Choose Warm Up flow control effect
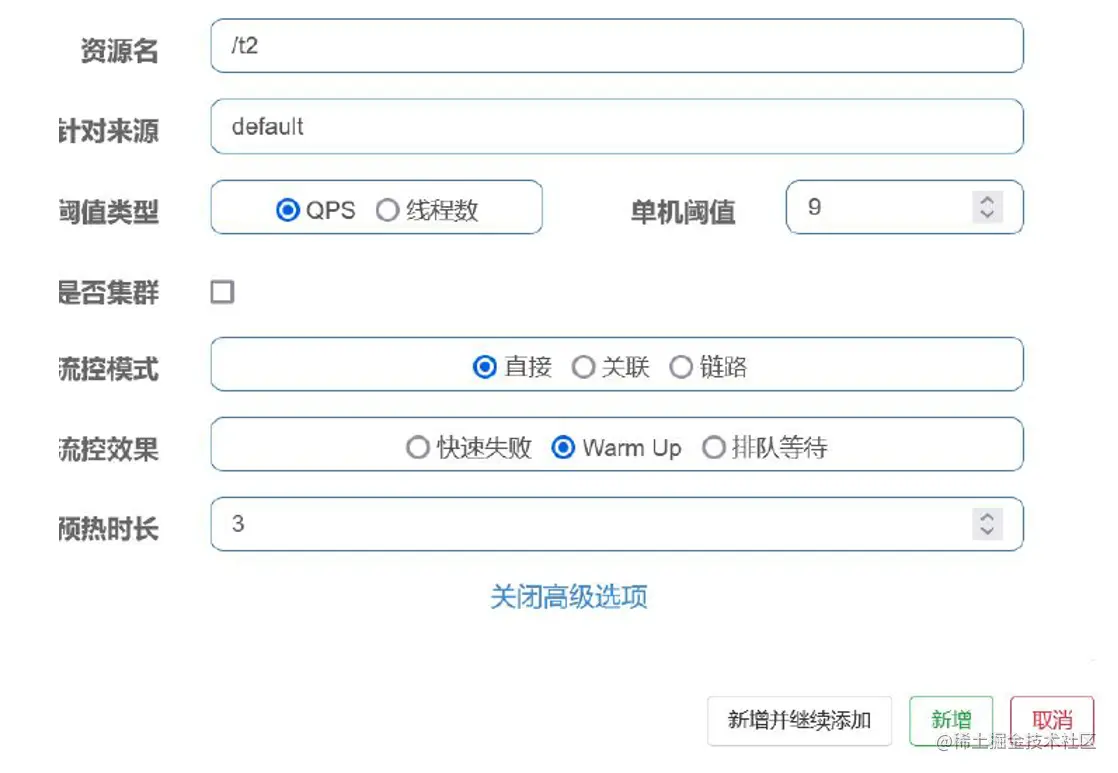 coord(564,448)
